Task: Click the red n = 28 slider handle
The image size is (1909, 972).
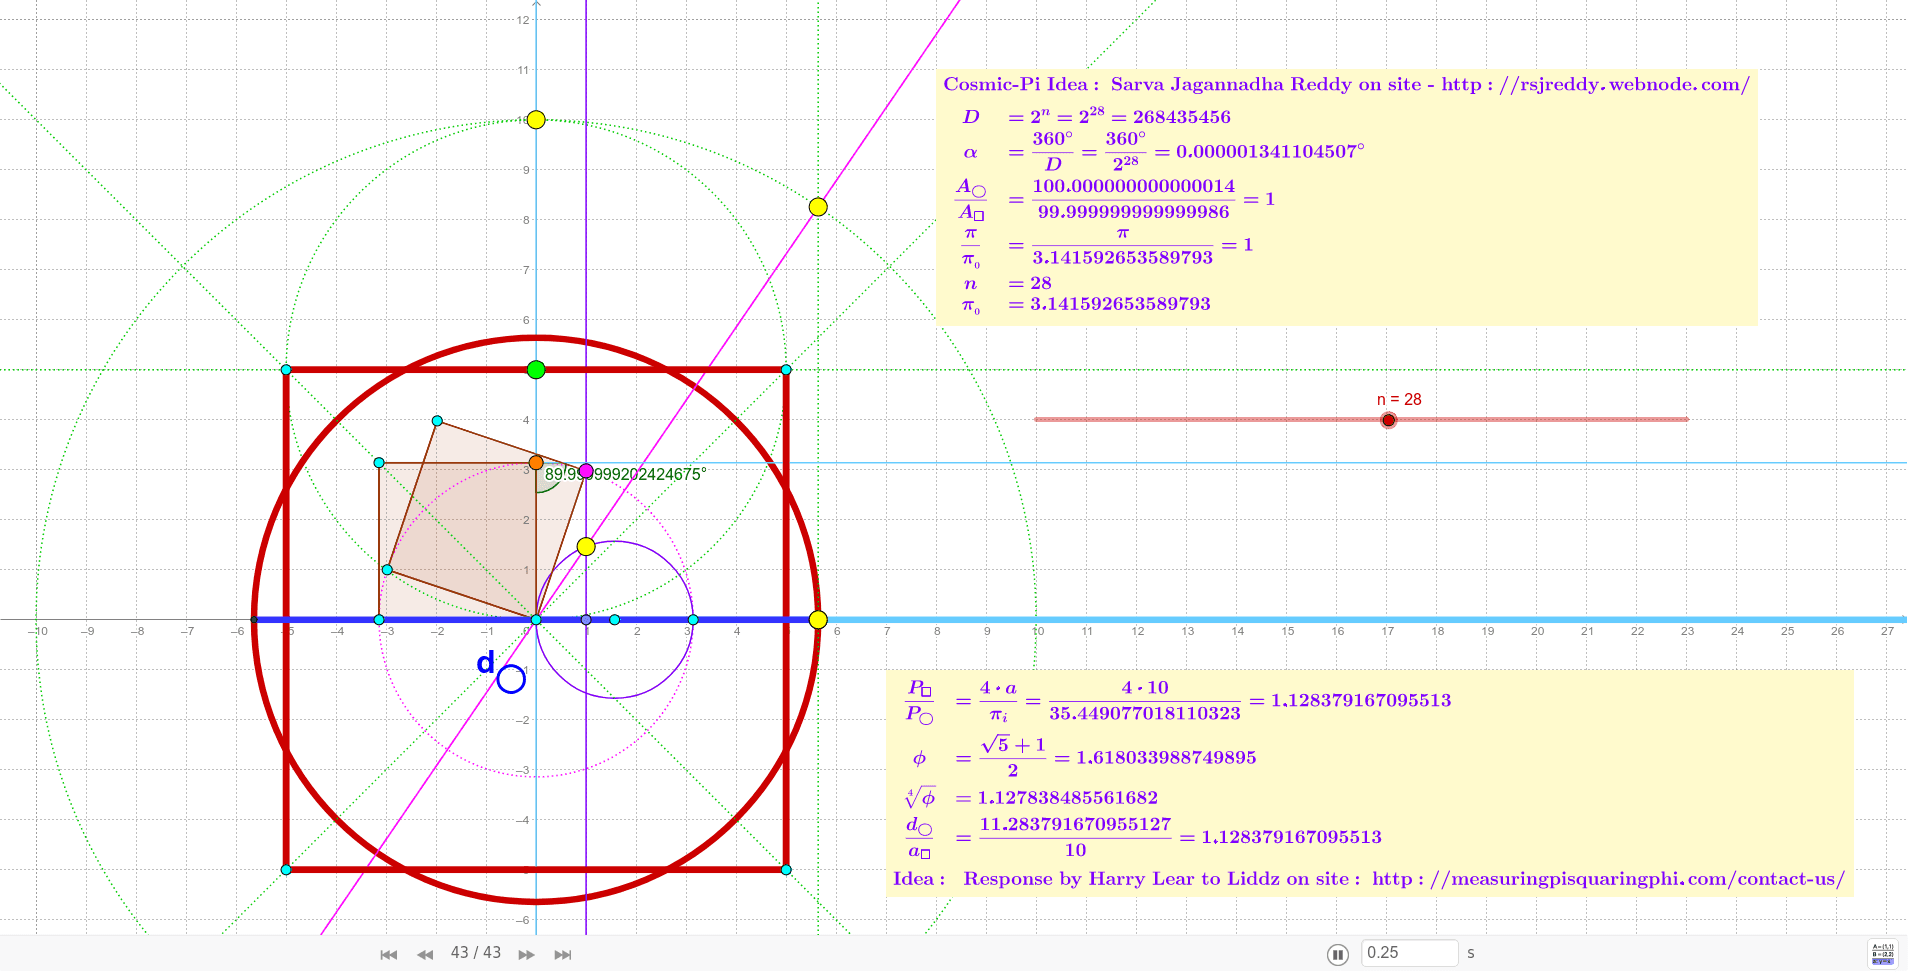Action: [x=1388, y=420]
